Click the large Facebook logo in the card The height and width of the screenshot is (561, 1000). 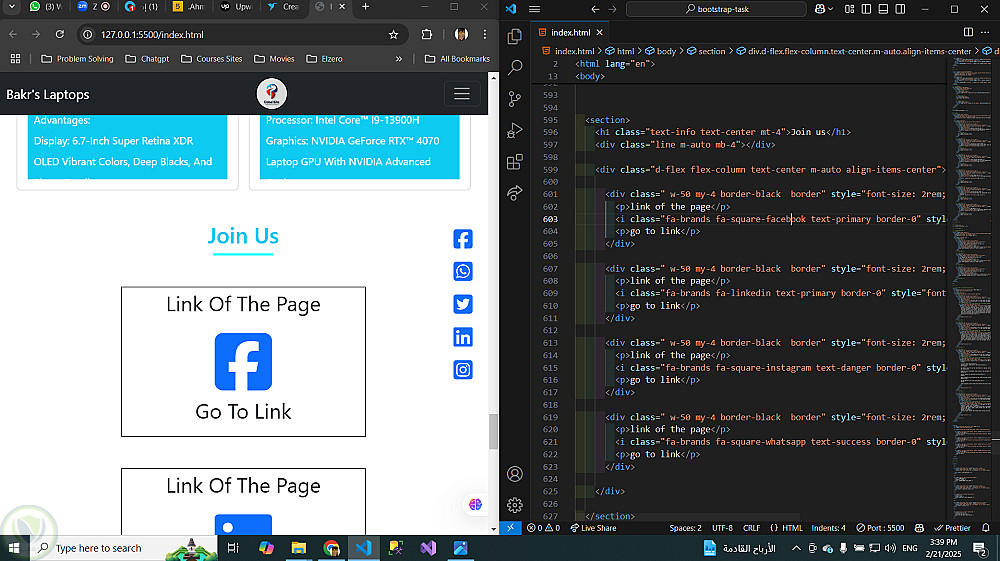click(243, 361)
